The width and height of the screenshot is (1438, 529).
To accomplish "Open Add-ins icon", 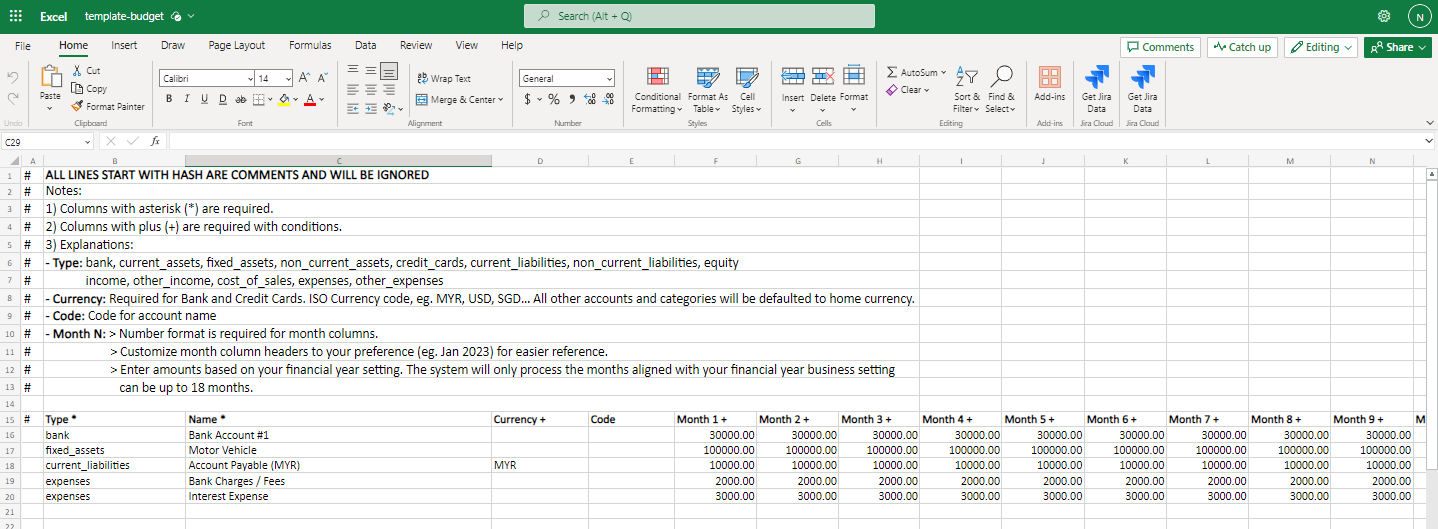I will [1050, 77].
